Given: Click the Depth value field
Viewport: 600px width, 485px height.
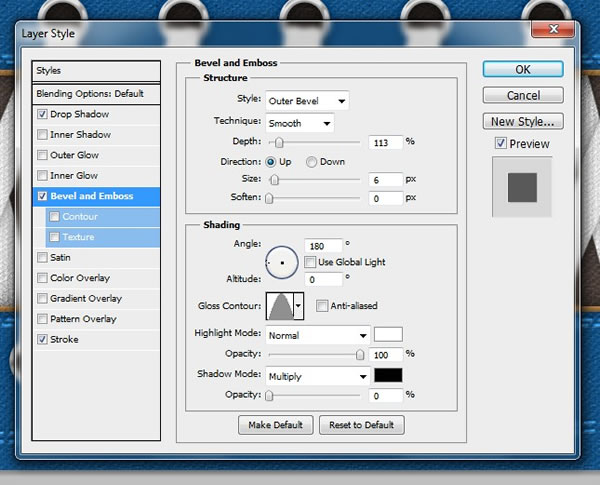Looking at the screenshot, I should 386,143.
